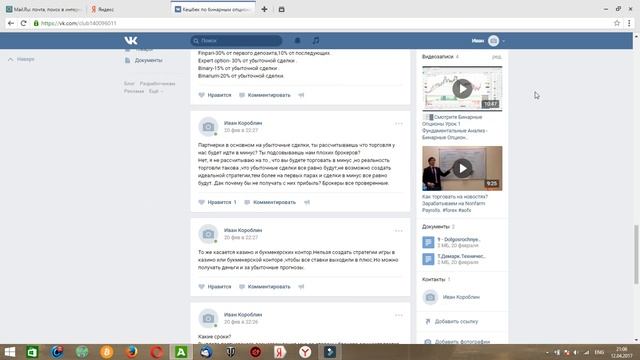640x360 pixels.
Task: Open the orange Bitcoin taskbar icon
Action: pyautogui.click(x=107, y=352)
